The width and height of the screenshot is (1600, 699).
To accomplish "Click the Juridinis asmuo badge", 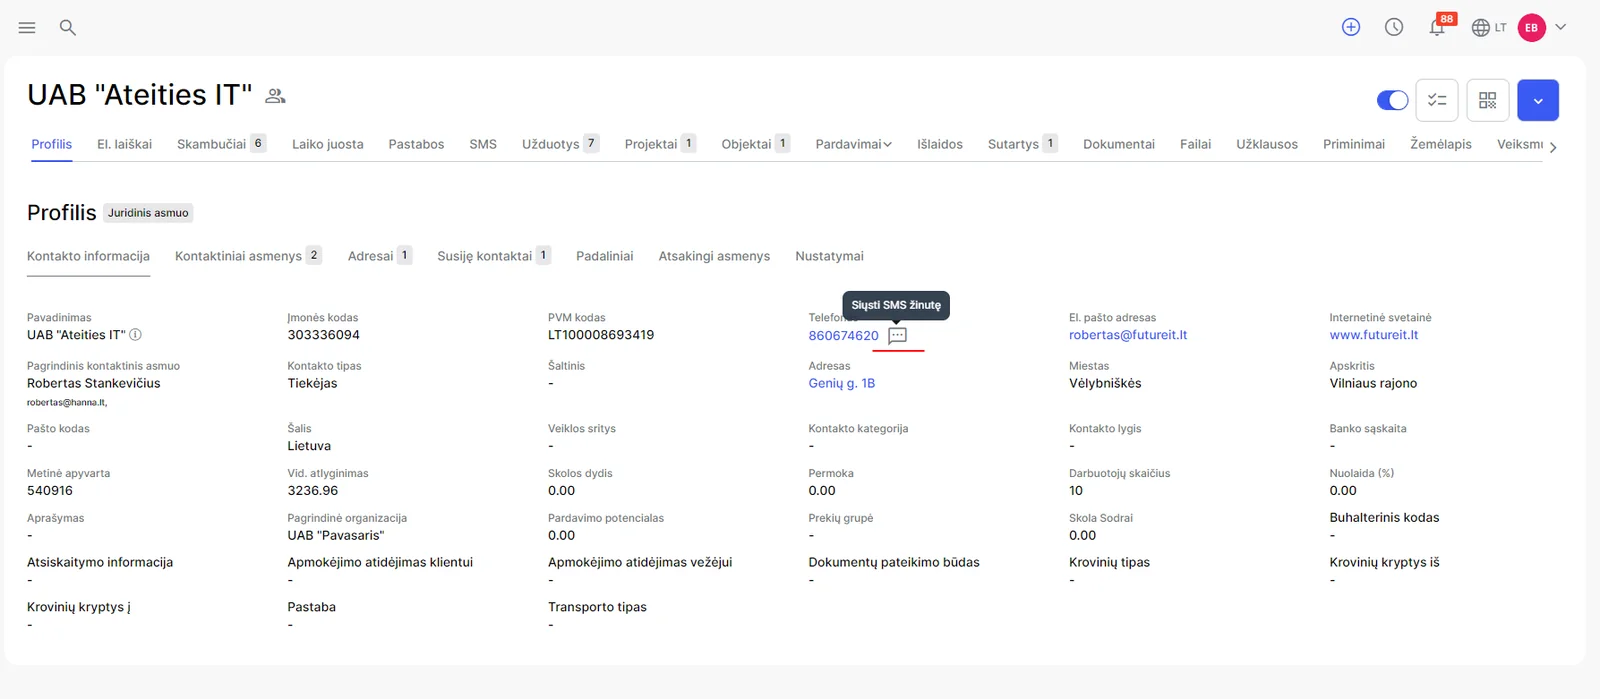I will point(148,213).
